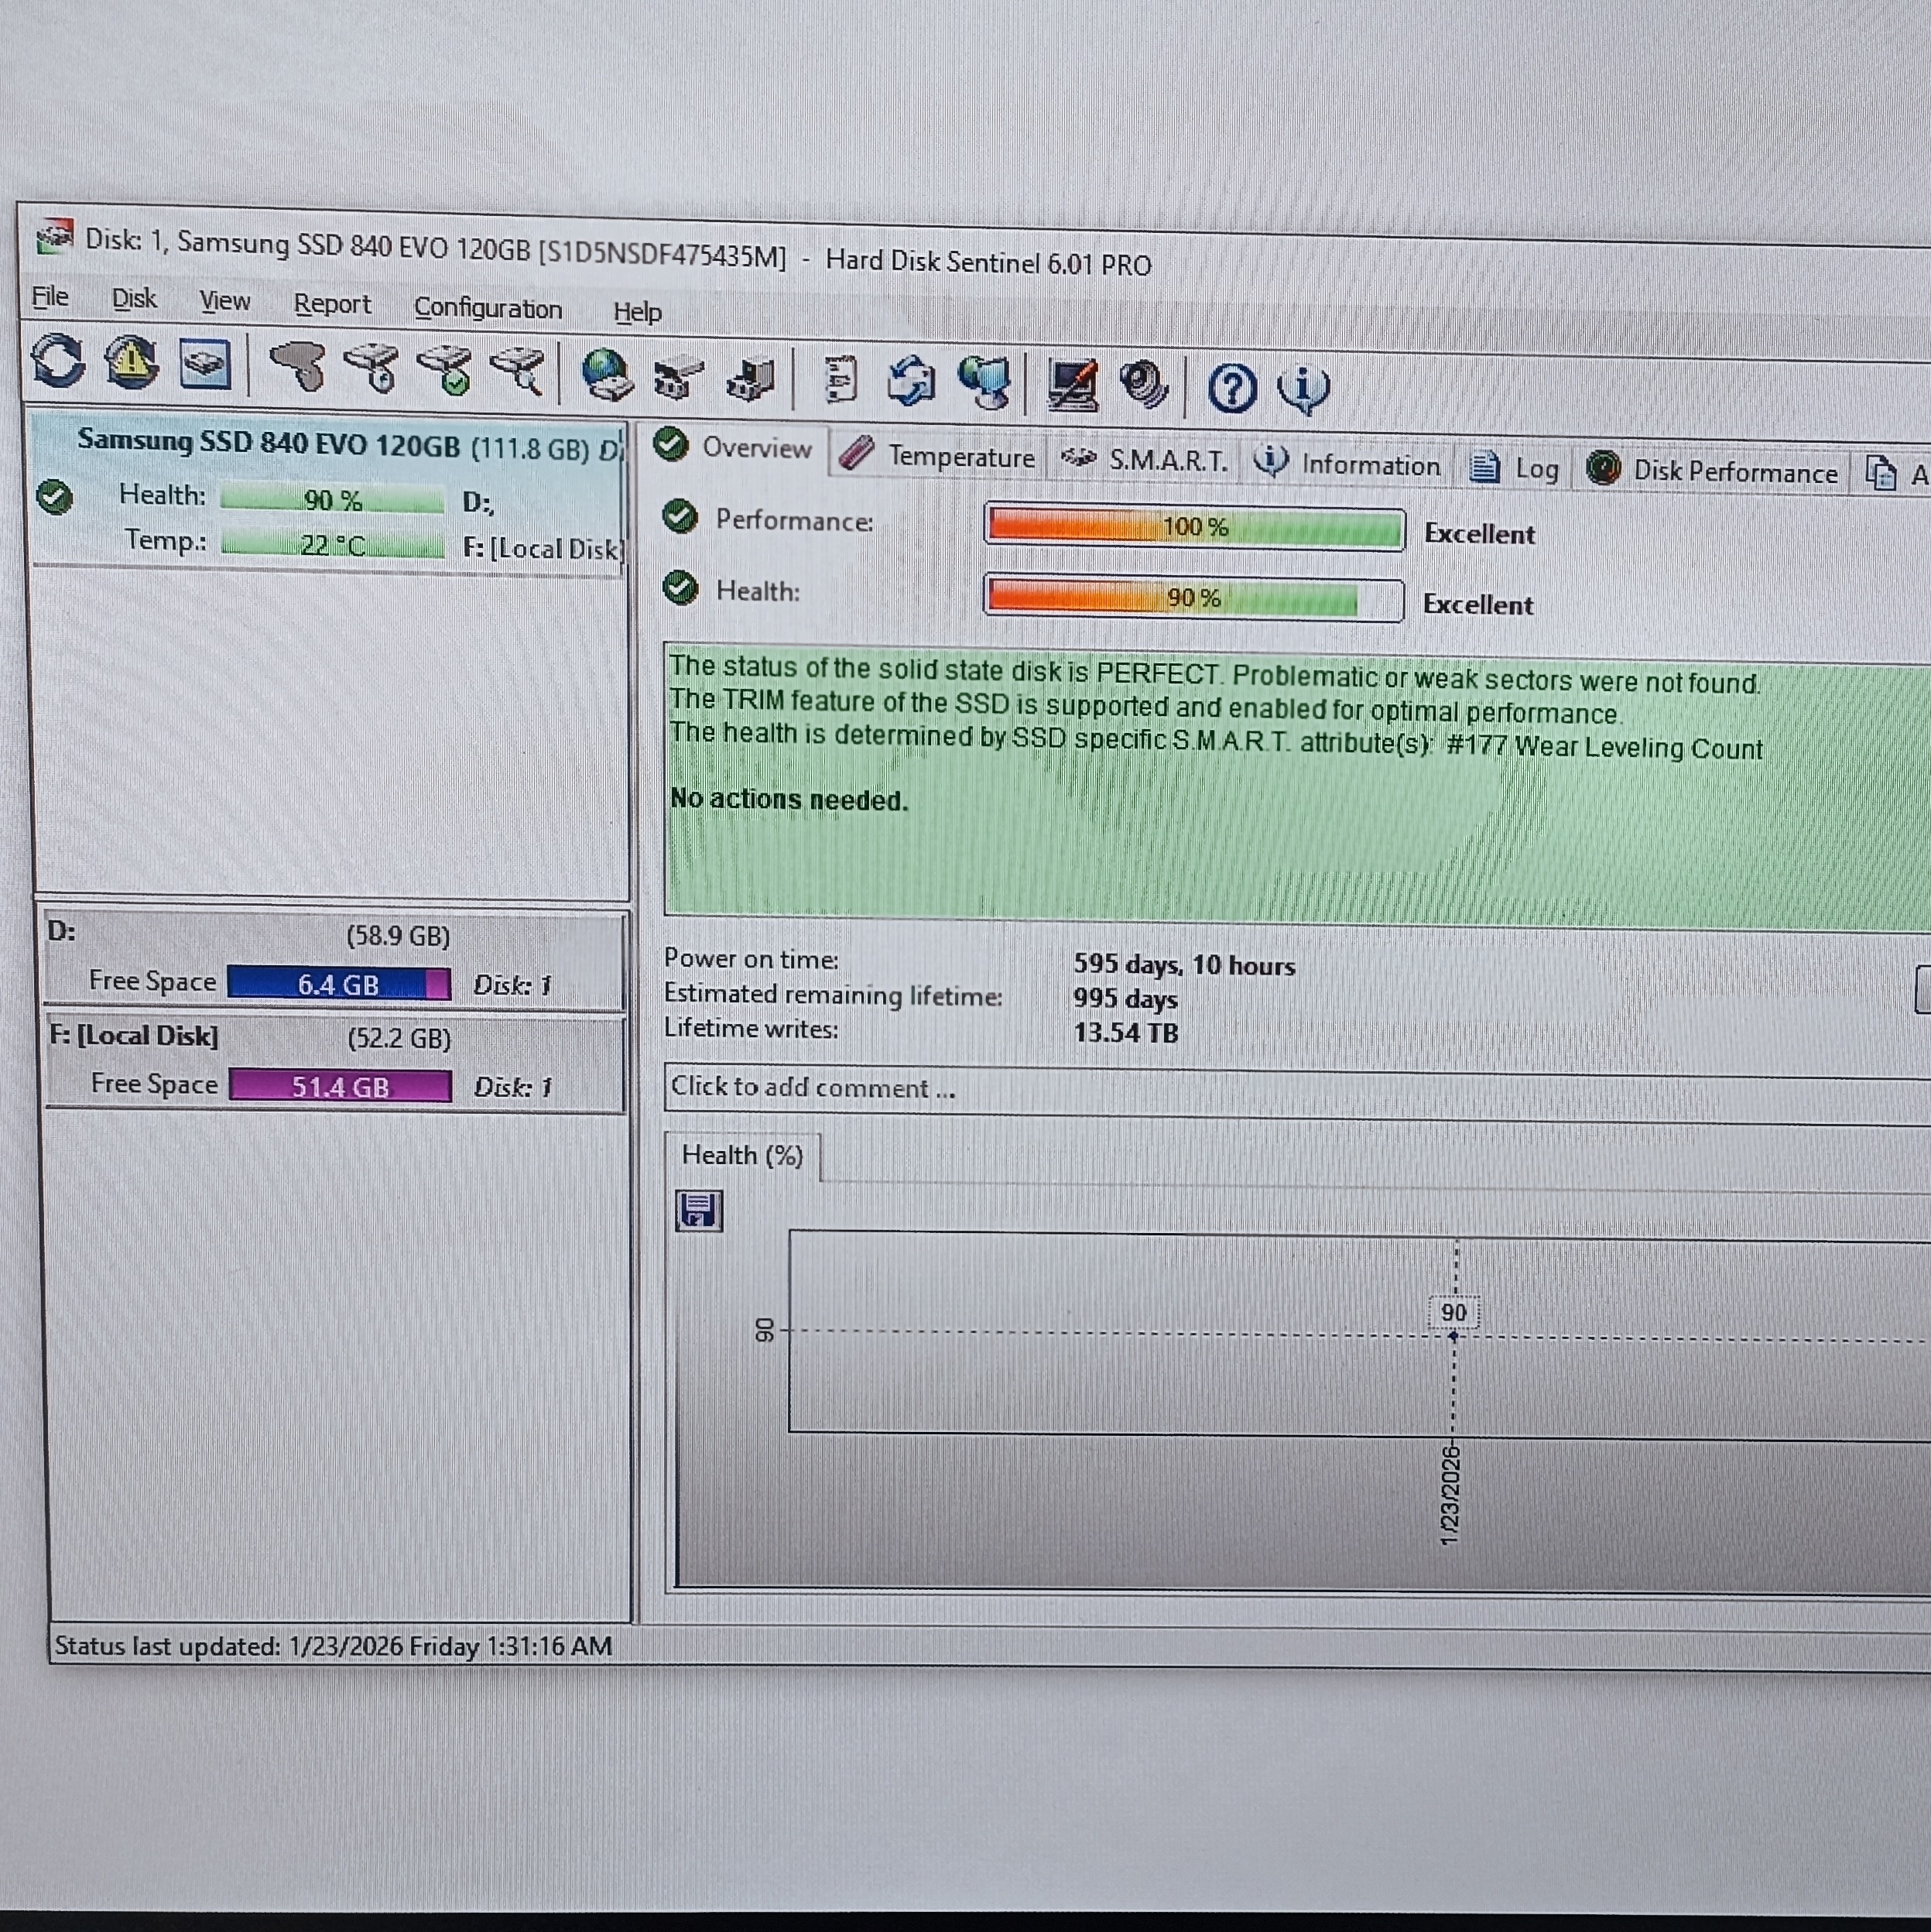1931x1932 pixels.
Task: Save the health graph using floppy icon
Action: click(x=699, y=1210)
